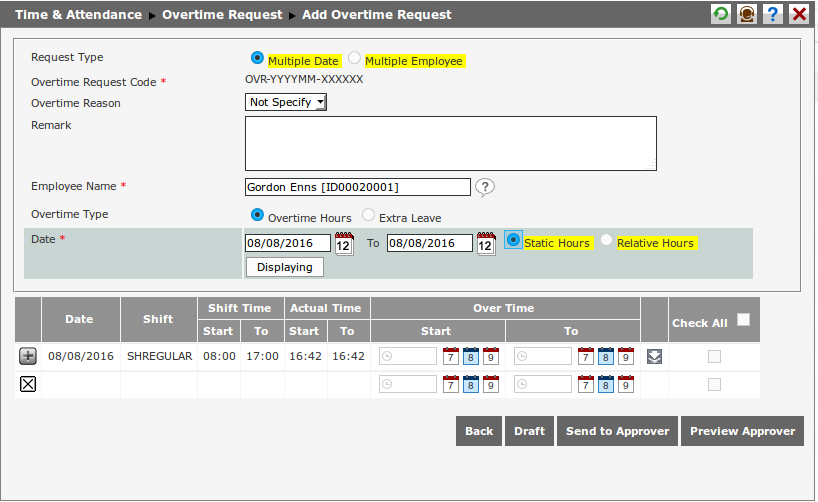Tick the Check All checkbox
This screenshot has width=818, height=502.
(743, 319)
